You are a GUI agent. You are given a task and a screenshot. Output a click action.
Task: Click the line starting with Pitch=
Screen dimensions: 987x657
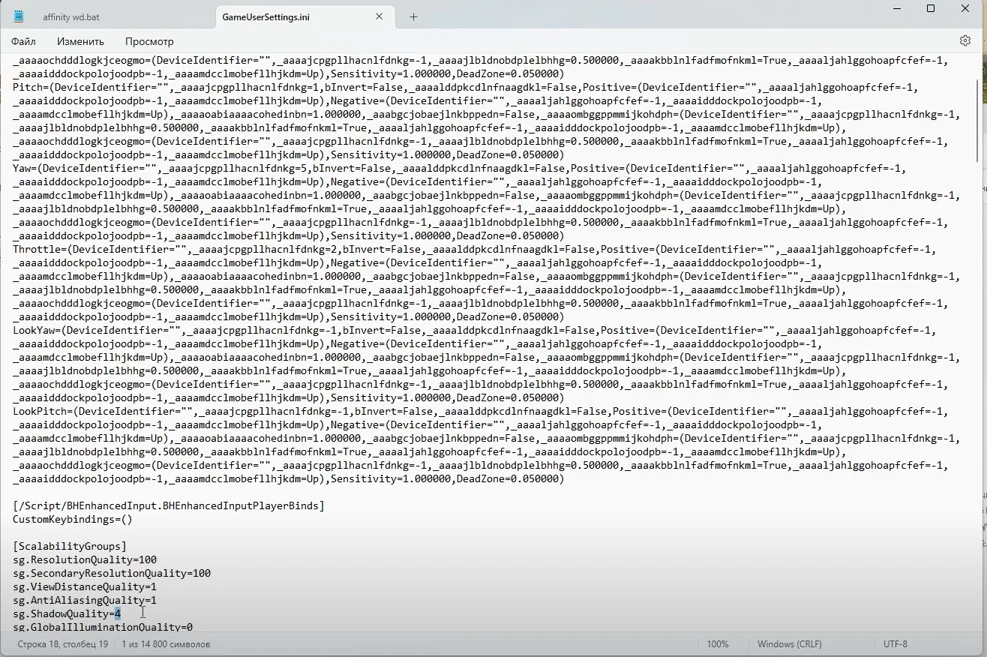(x=465, y=87)
